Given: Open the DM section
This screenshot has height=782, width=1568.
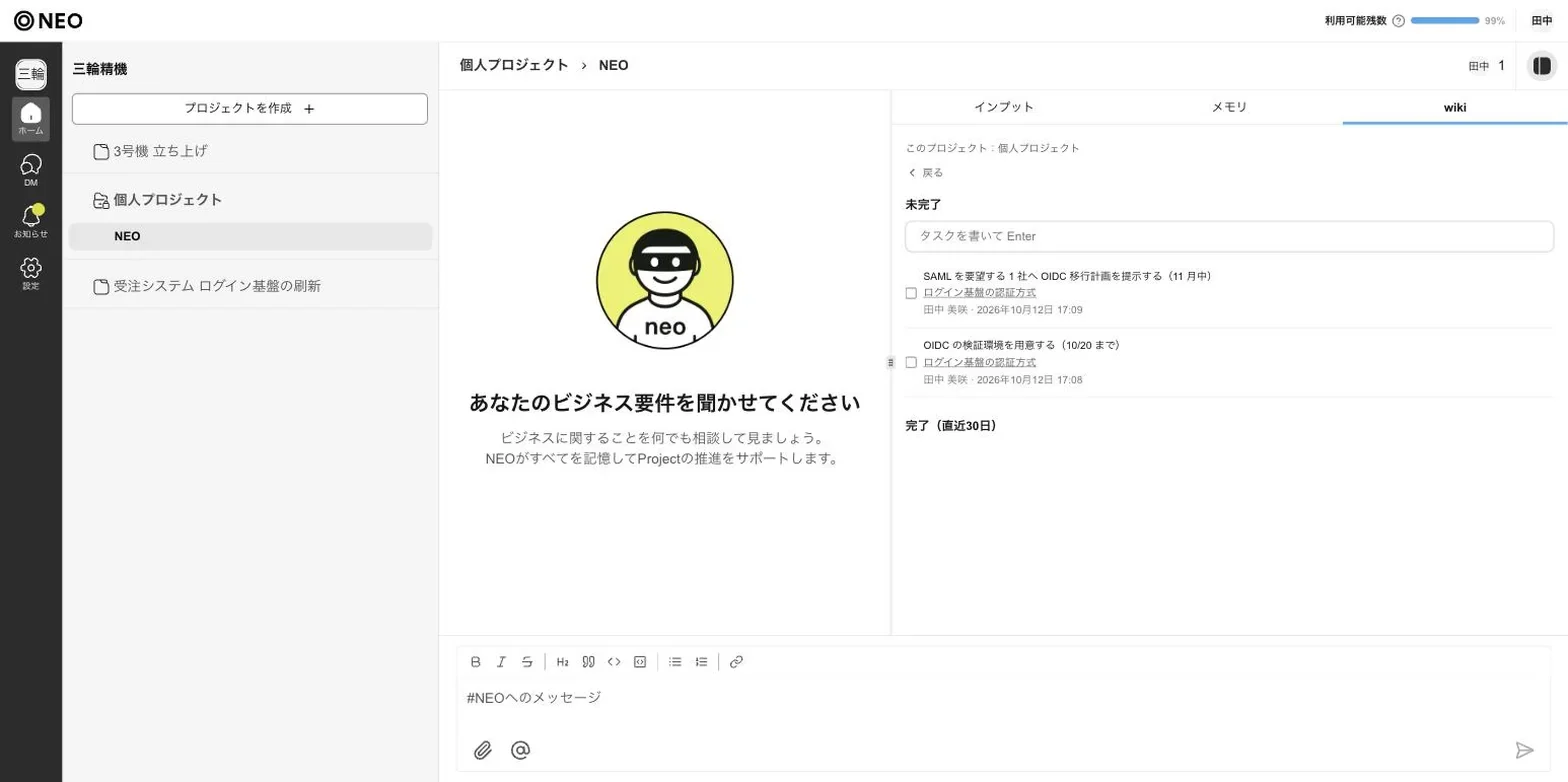Looking at the screenshot, I should (x=31, y=171).
